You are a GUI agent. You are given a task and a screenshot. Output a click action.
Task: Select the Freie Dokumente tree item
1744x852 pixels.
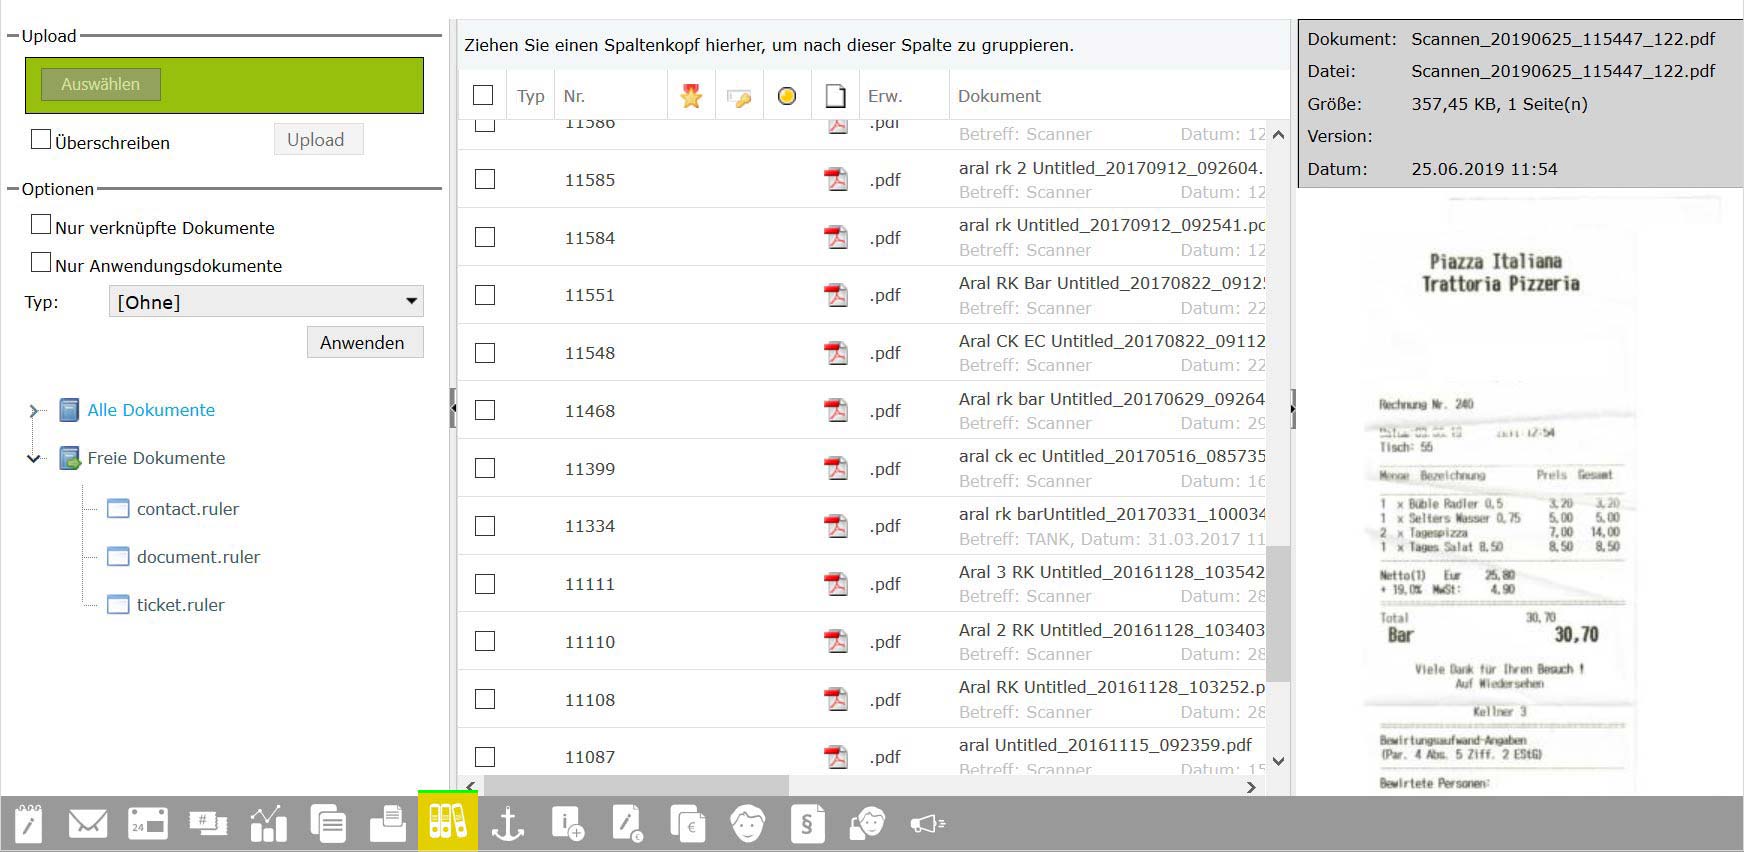(156, 458)
